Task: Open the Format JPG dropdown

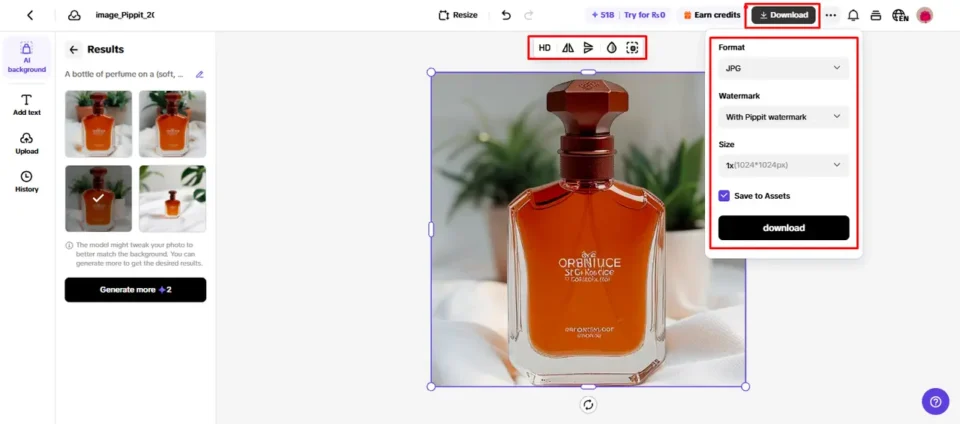Action: click(x=783, y=68)
